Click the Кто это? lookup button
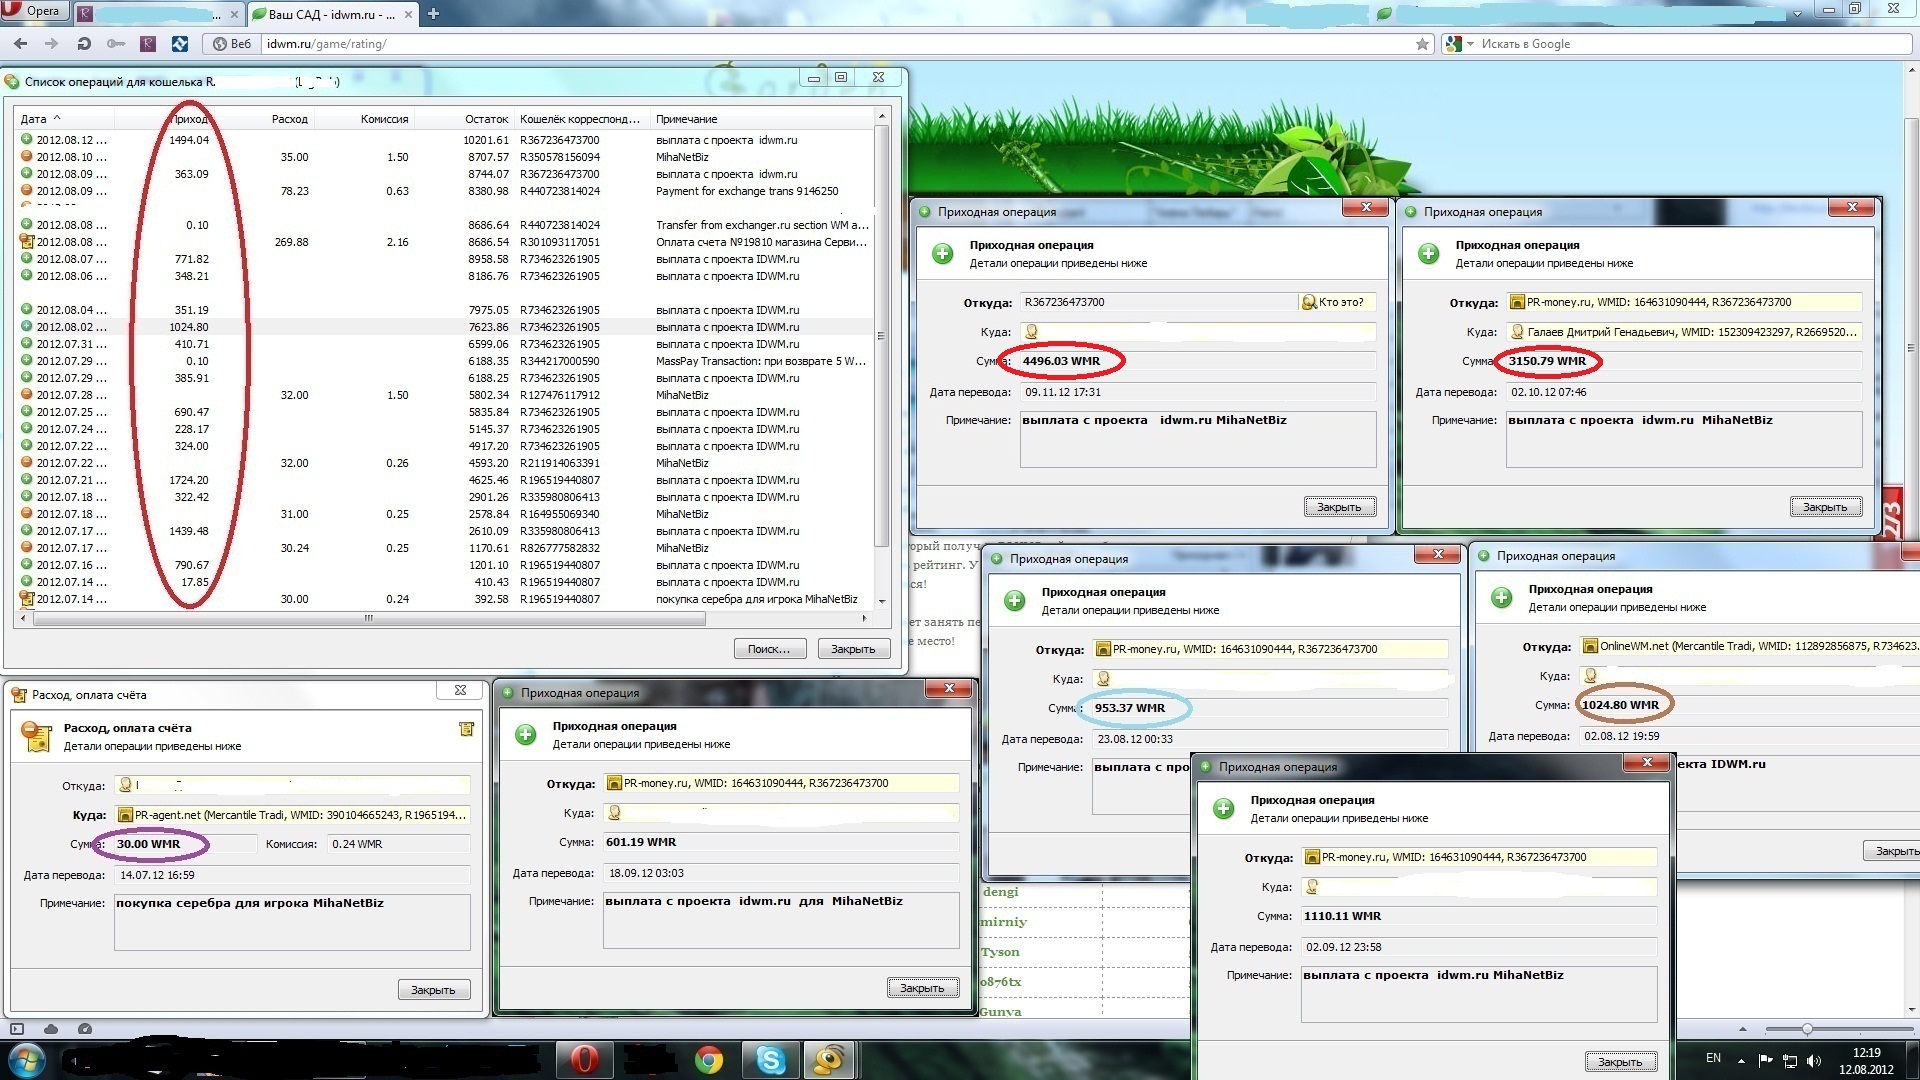 [x=1335, y=302]
